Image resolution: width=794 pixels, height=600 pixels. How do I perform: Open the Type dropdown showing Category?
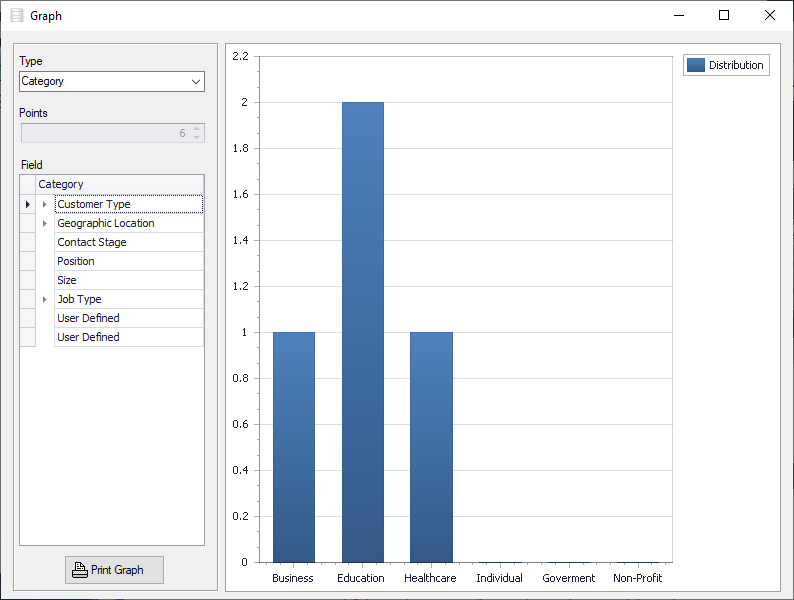pos(112,82)
